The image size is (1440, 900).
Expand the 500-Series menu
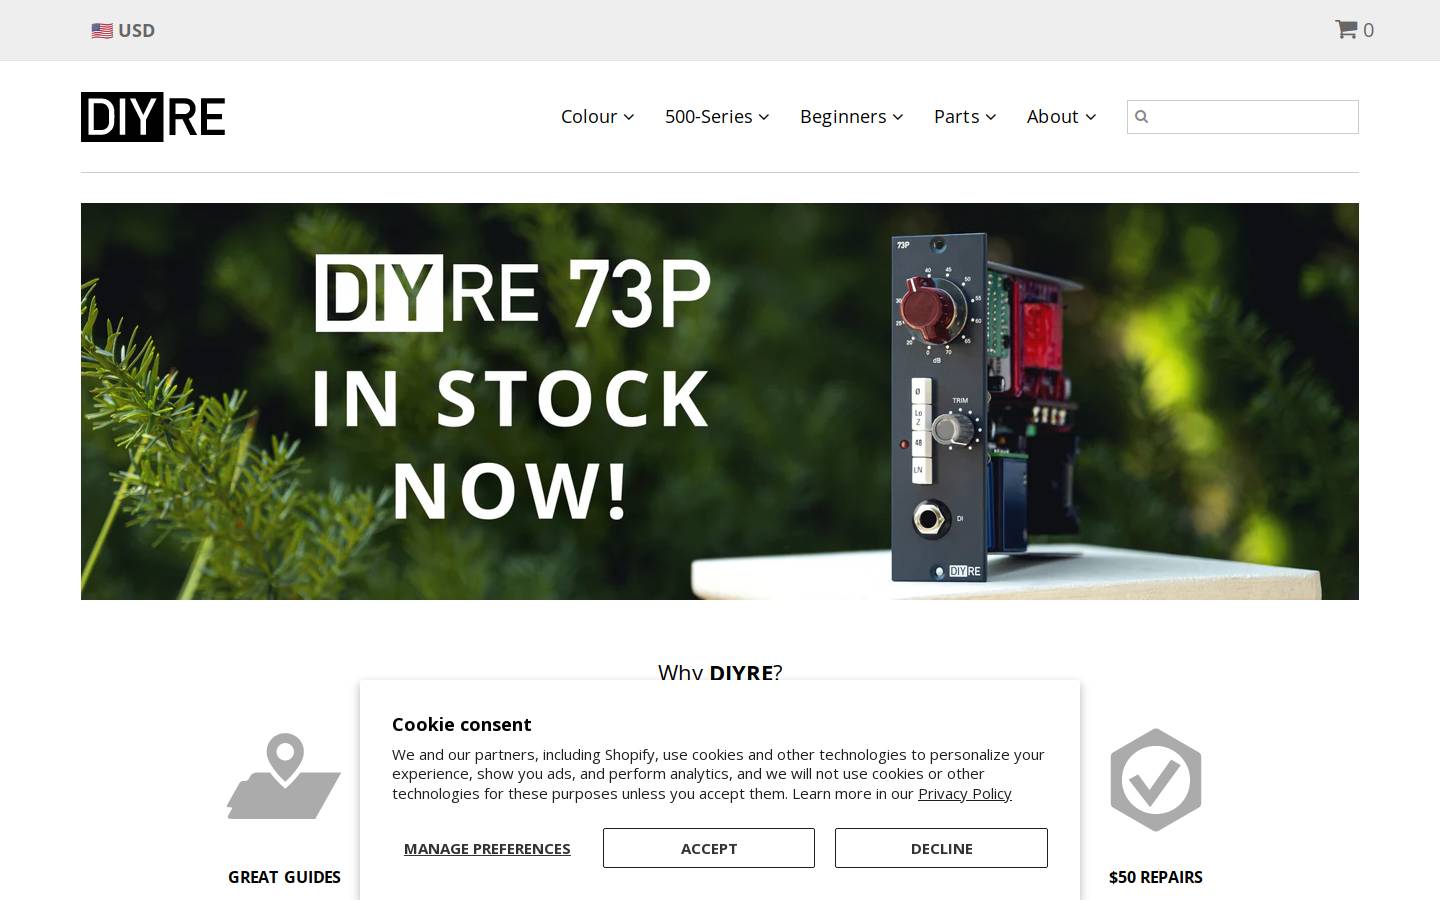pos(717,117)
